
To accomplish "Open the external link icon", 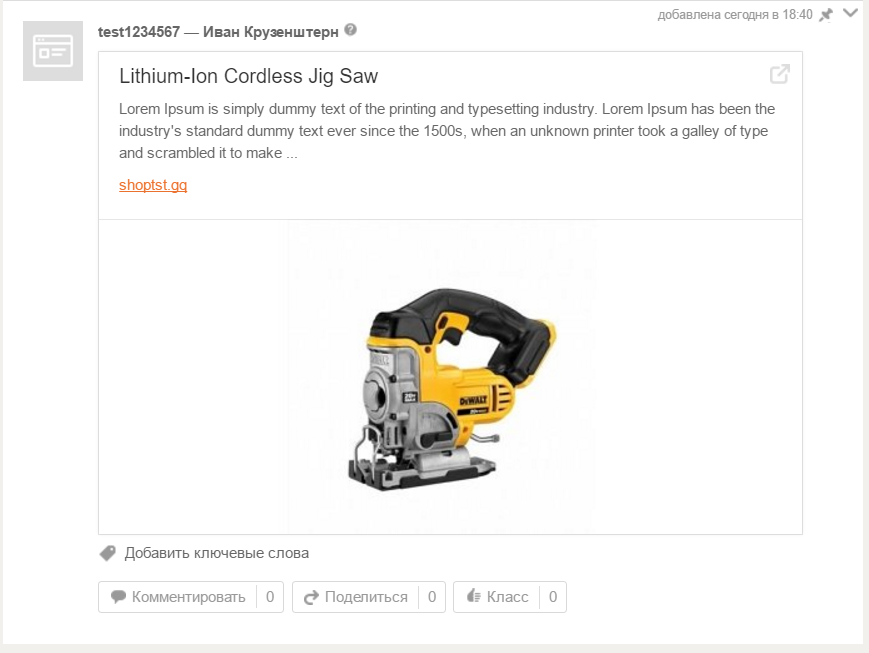I will [780, 74].
